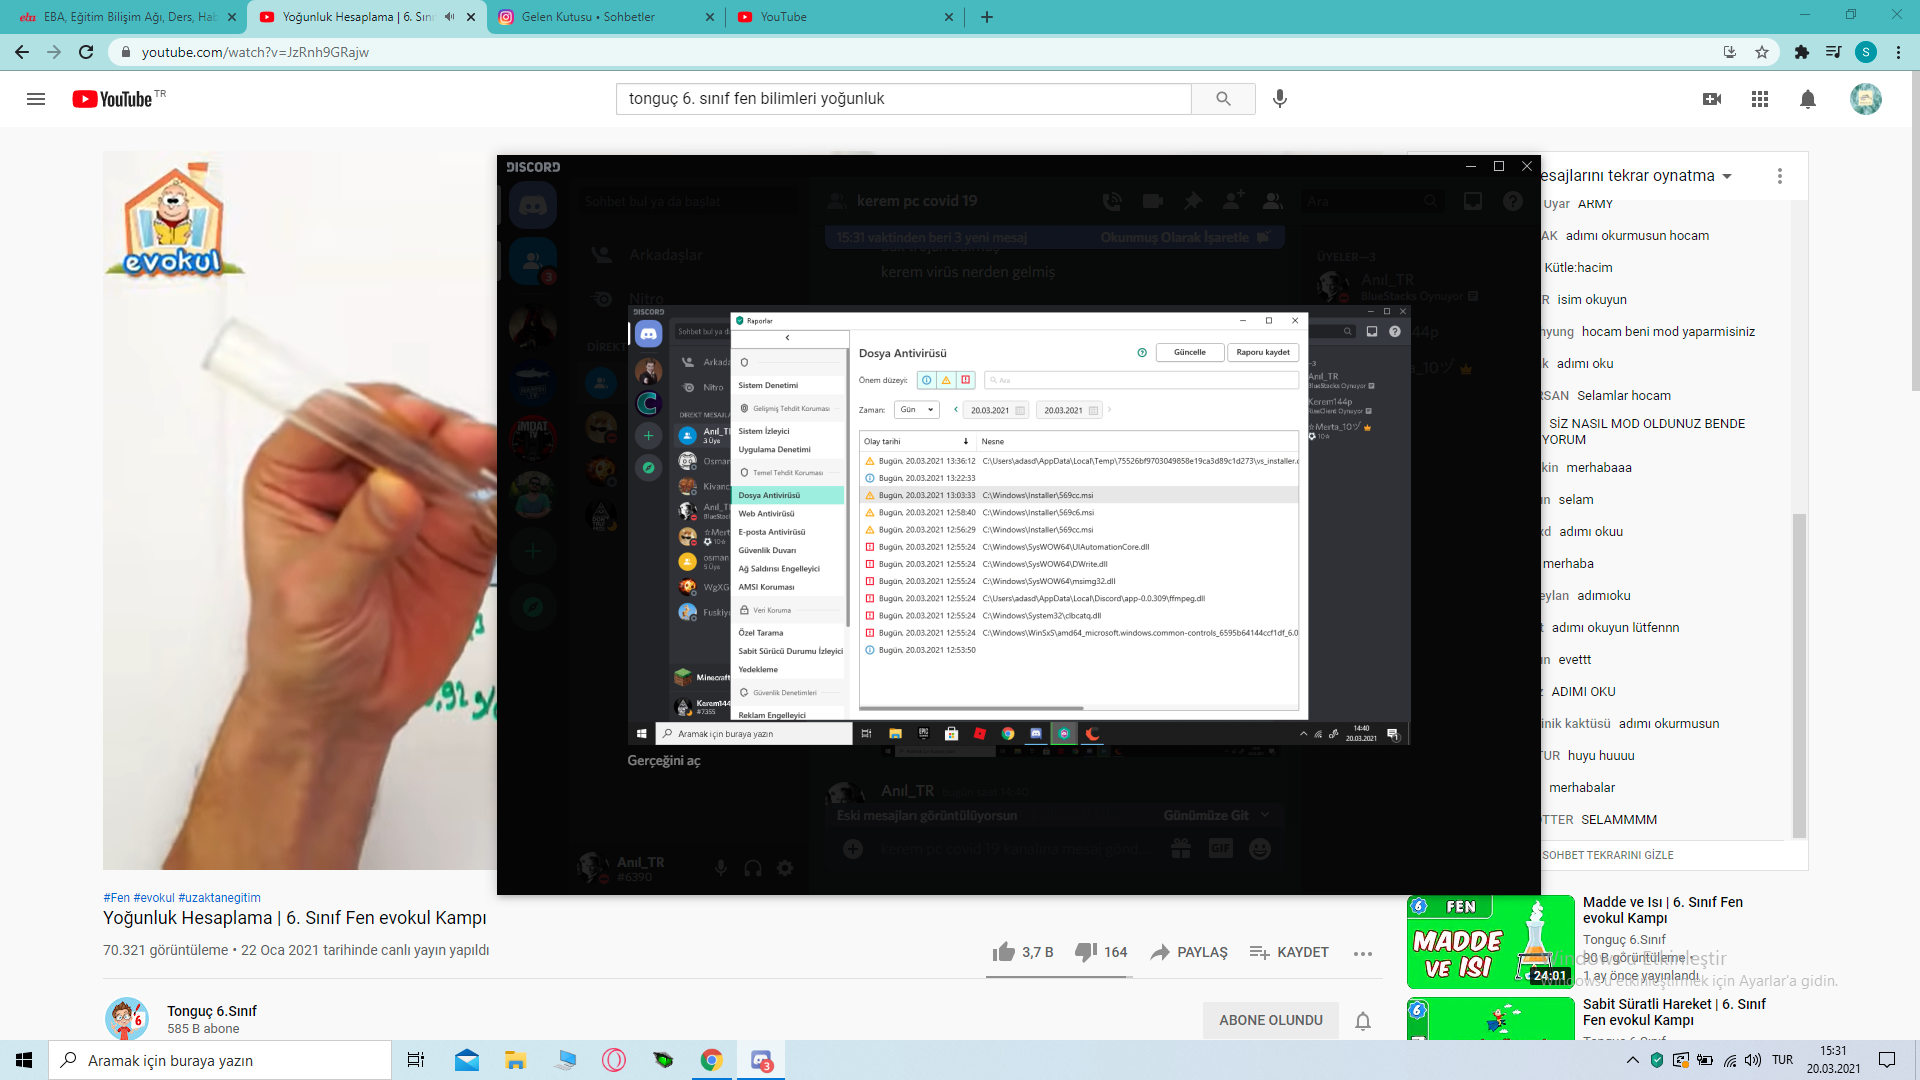Open Opera browser from the taskbar
1920x1080 pixels.
point(614,1060)
